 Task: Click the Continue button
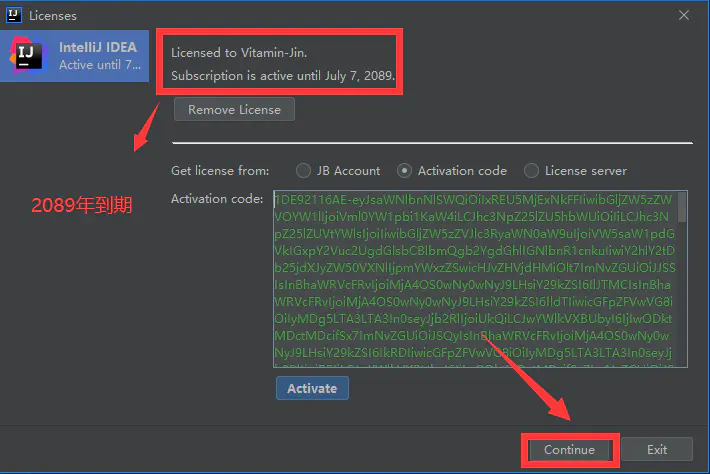569,450
